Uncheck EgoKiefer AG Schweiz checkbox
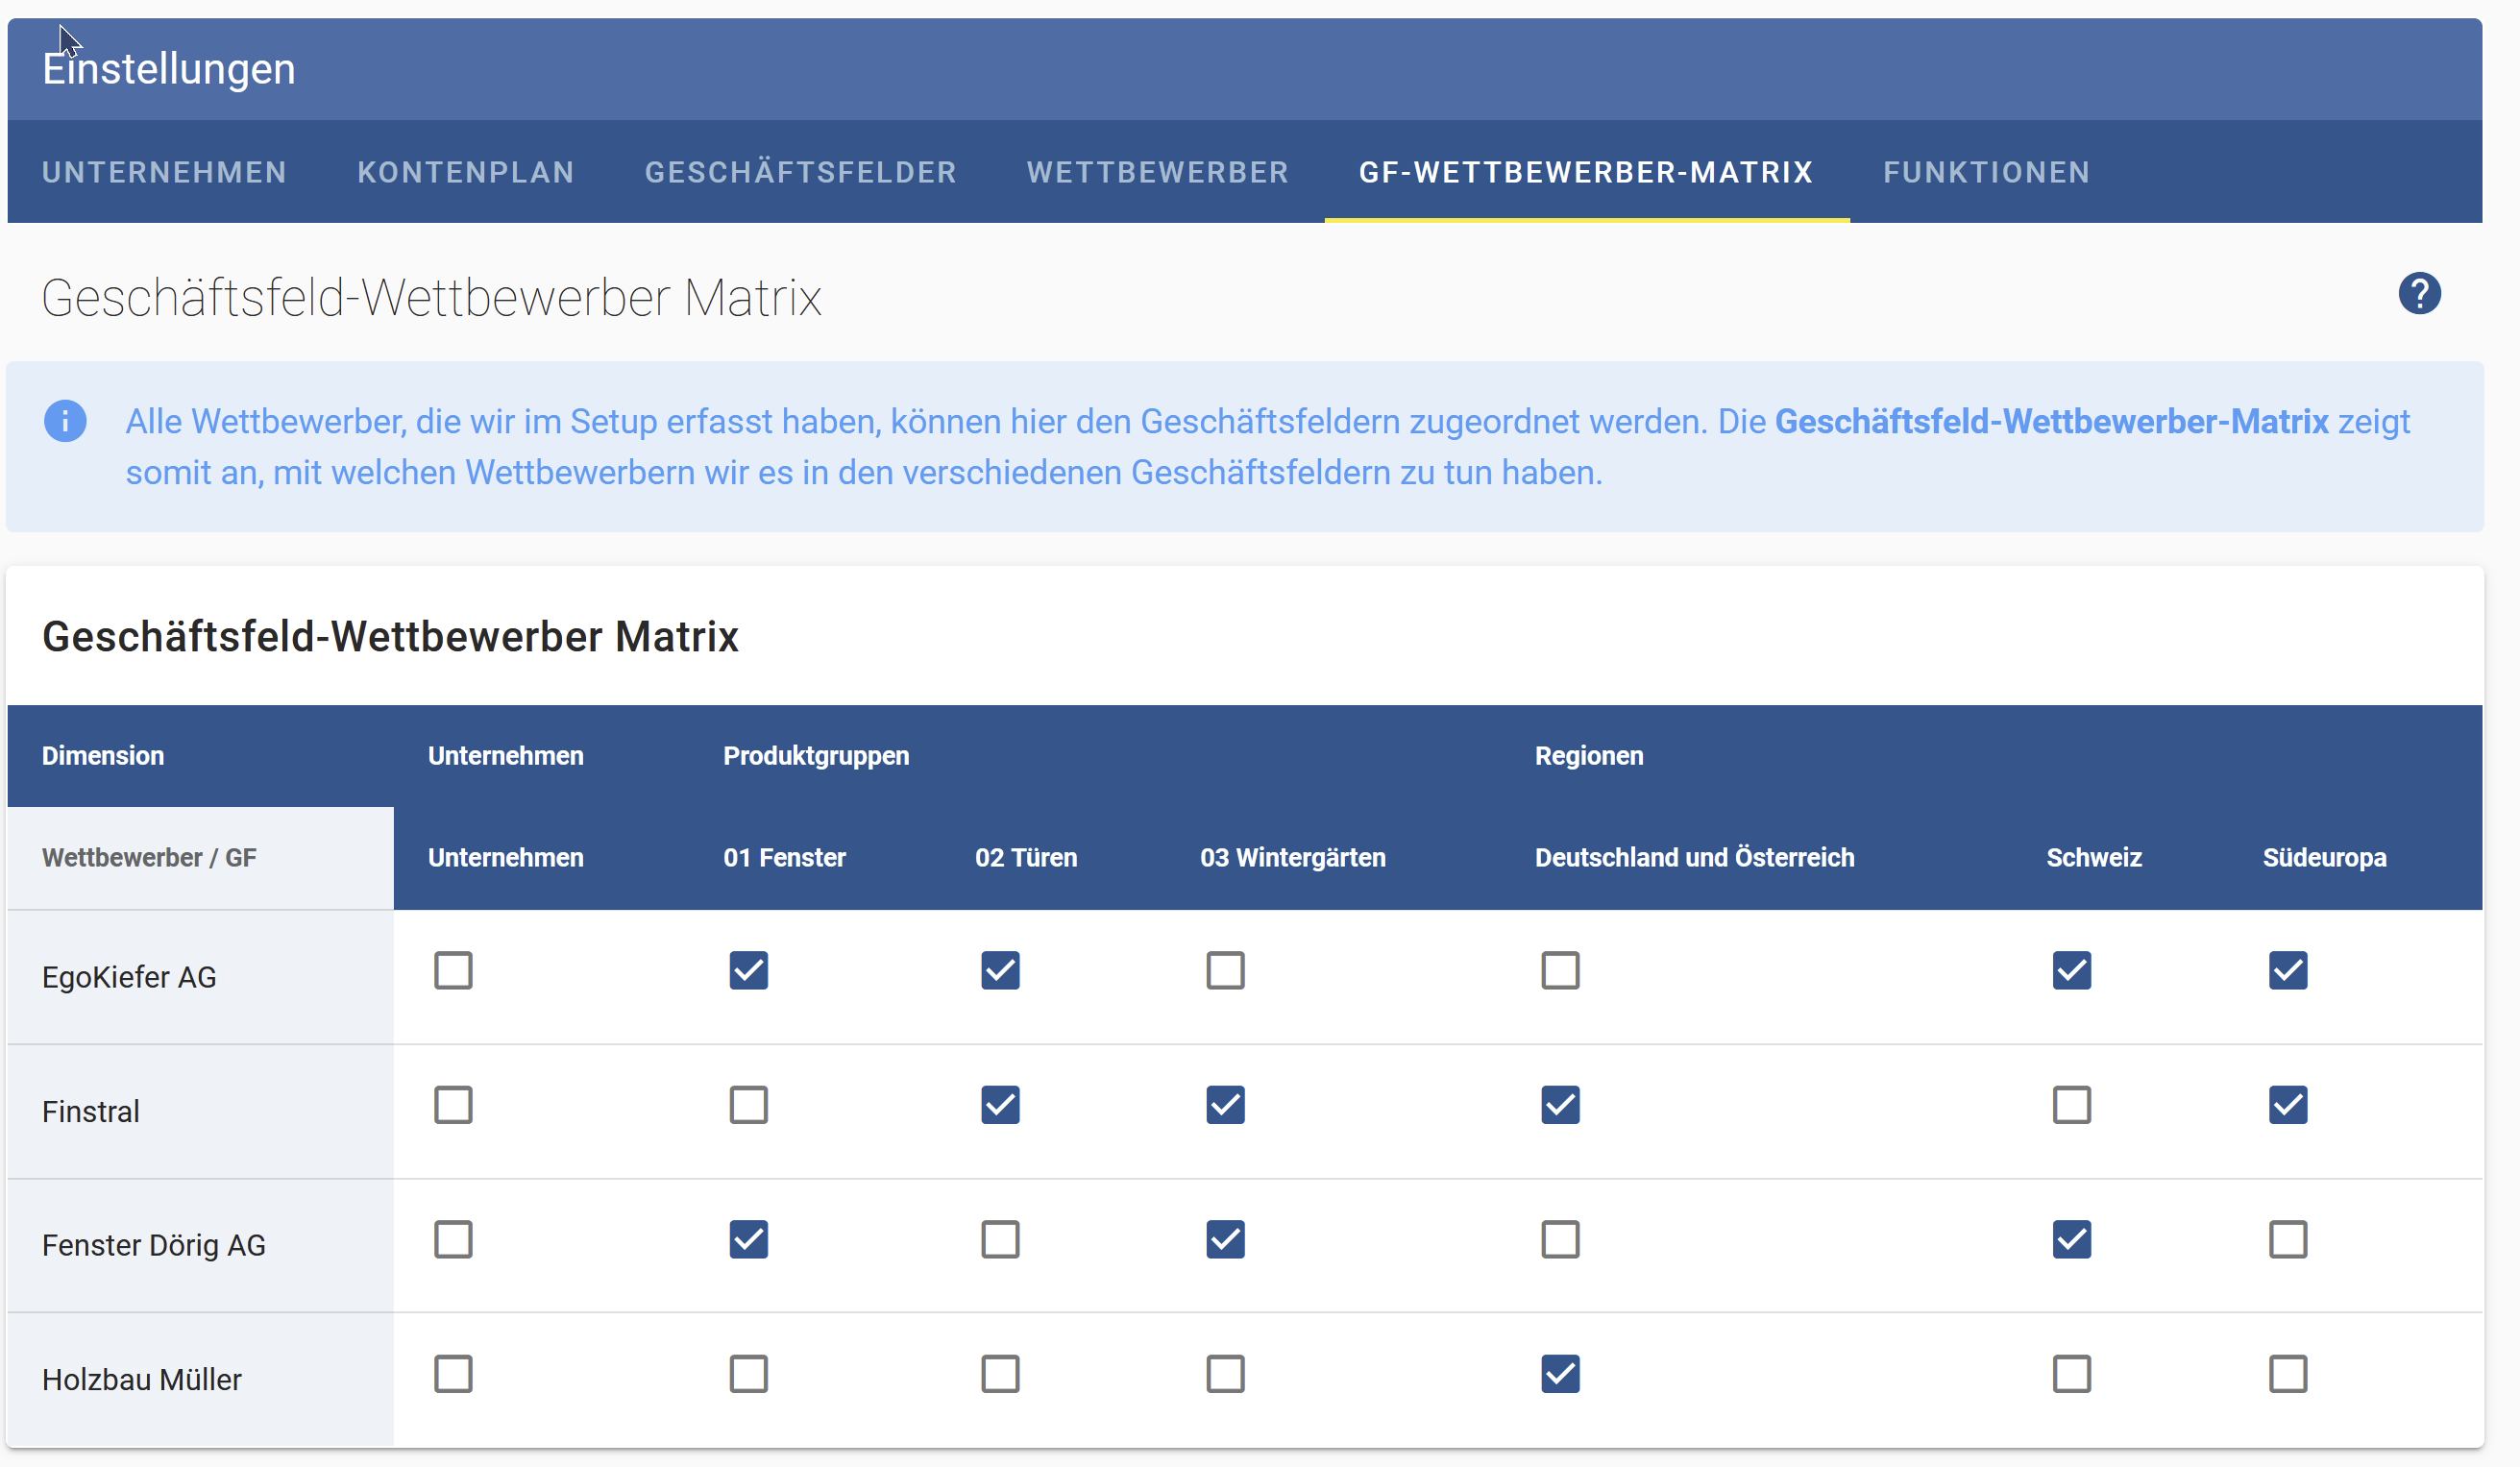This screenshot has width=2520, height=1467. click(2071, 970)
